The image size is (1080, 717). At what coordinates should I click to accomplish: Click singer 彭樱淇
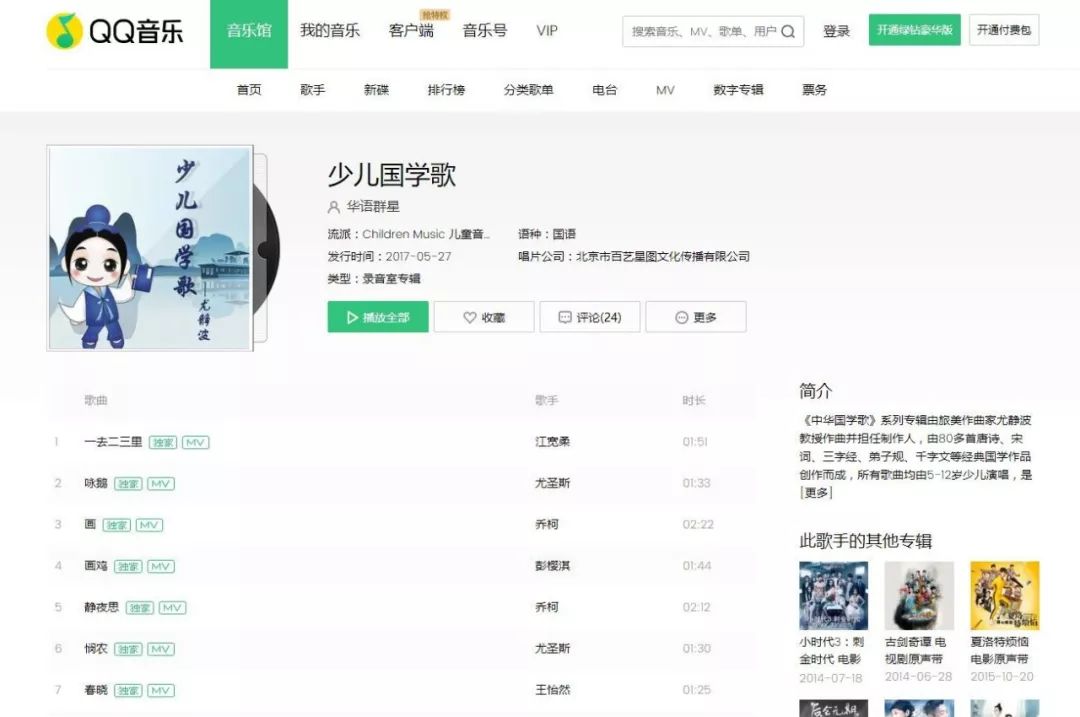552,566
